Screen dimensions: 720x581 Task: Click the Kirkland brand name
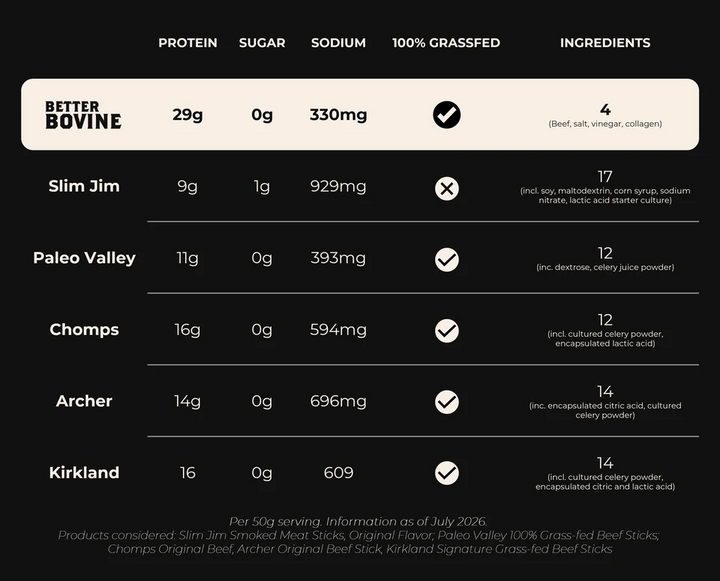[x=84, y=473]
